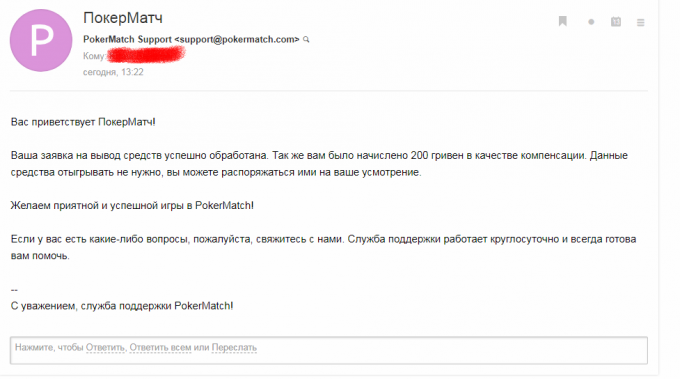
Task: Expand the redacted Кому recipient field
Action: coord(146,55)
